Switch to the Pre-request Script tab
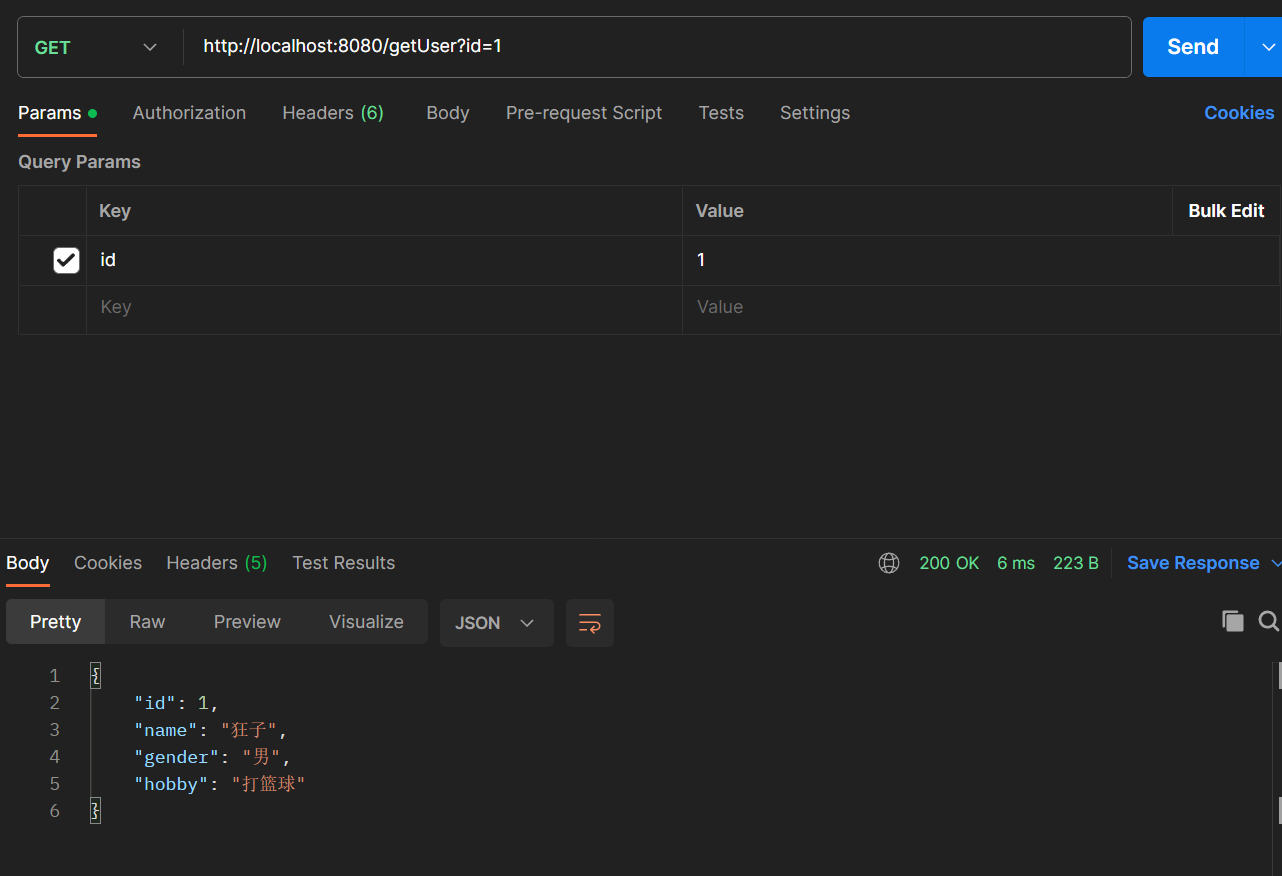Image resolution: width=1282 pixels, height=876 pixels. pyautogui.click(x=584, y=113)
